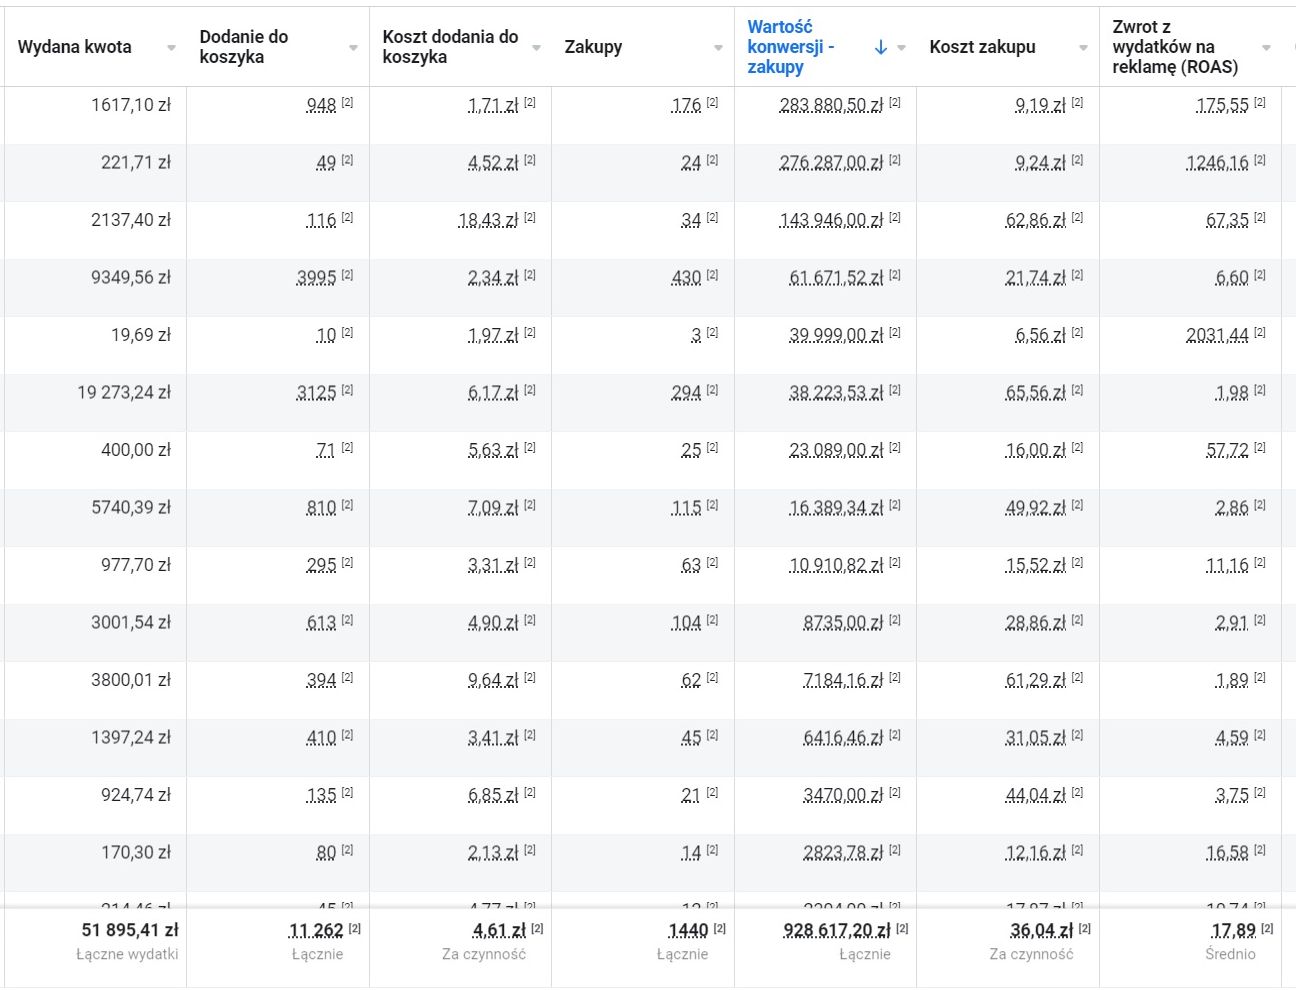Image resolution: width=1296 pixels, height=990 pixels.
Task: Select the Koszt dodania do koszyka header
Action: (x=450, y=47)
